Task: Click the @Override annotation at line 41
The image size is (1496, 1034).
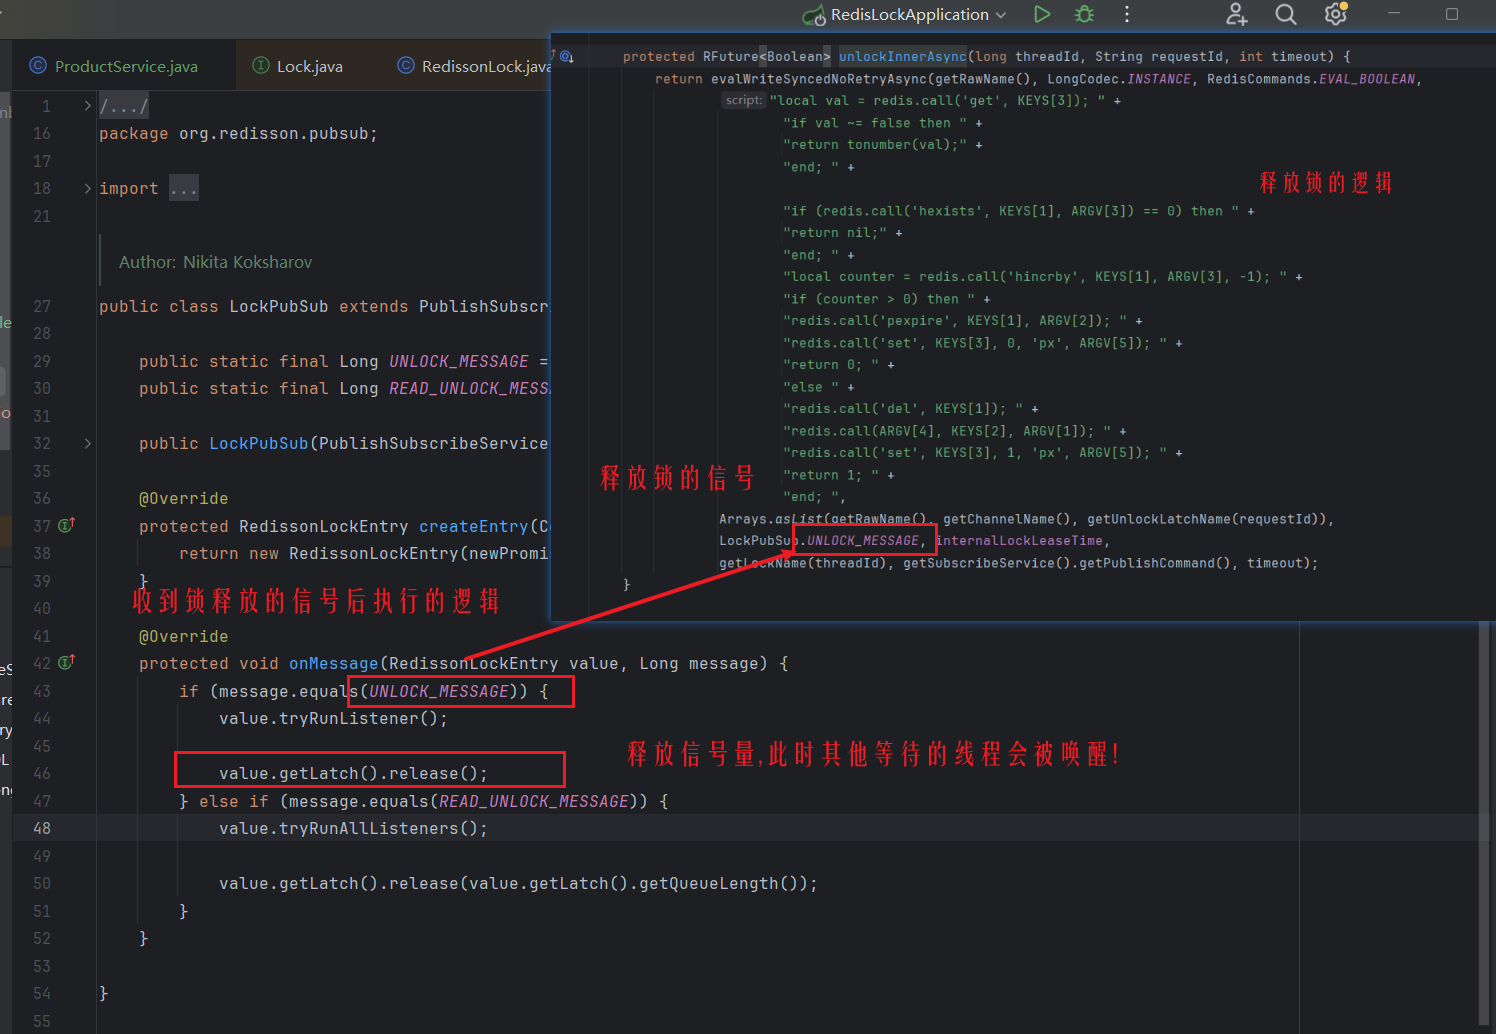Action: point(183,636)
